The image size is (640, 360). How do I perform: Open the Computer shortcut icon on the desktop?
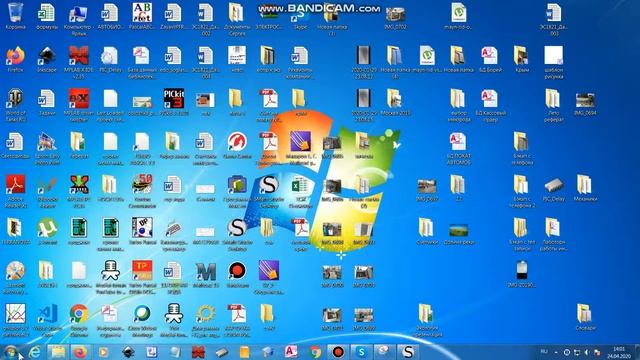(x=78, y=13)
